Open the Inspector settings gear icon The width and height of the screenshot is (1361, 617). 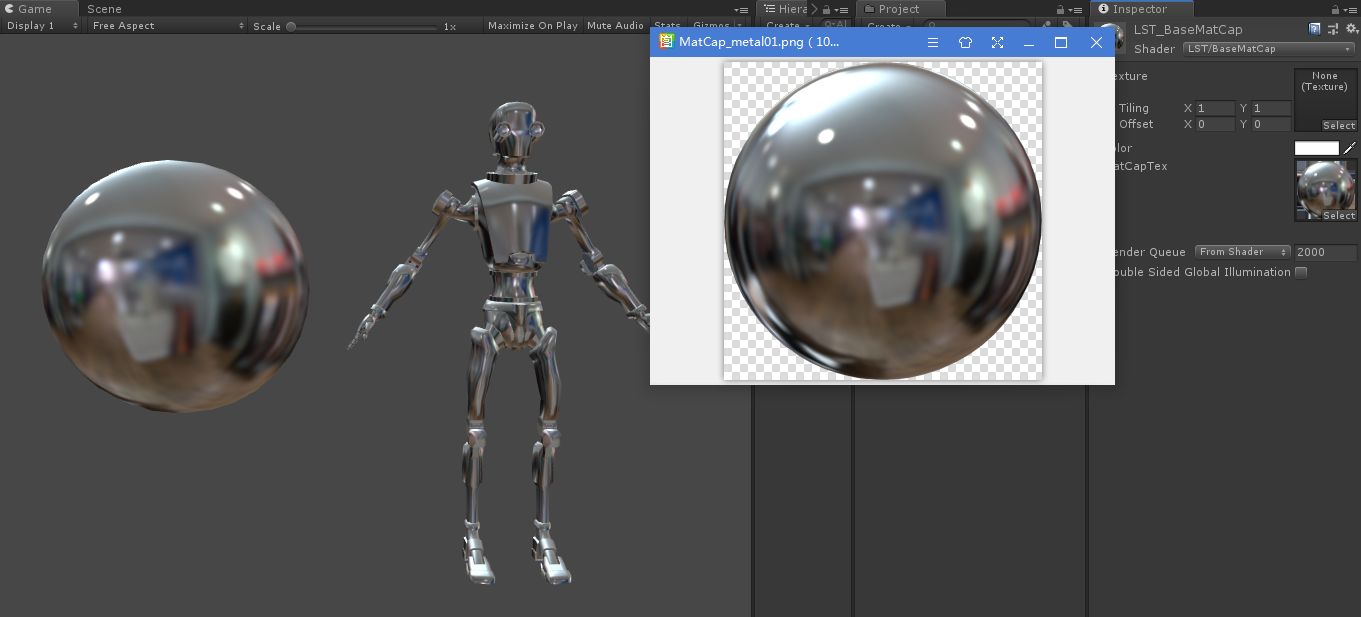(1353, 28)
